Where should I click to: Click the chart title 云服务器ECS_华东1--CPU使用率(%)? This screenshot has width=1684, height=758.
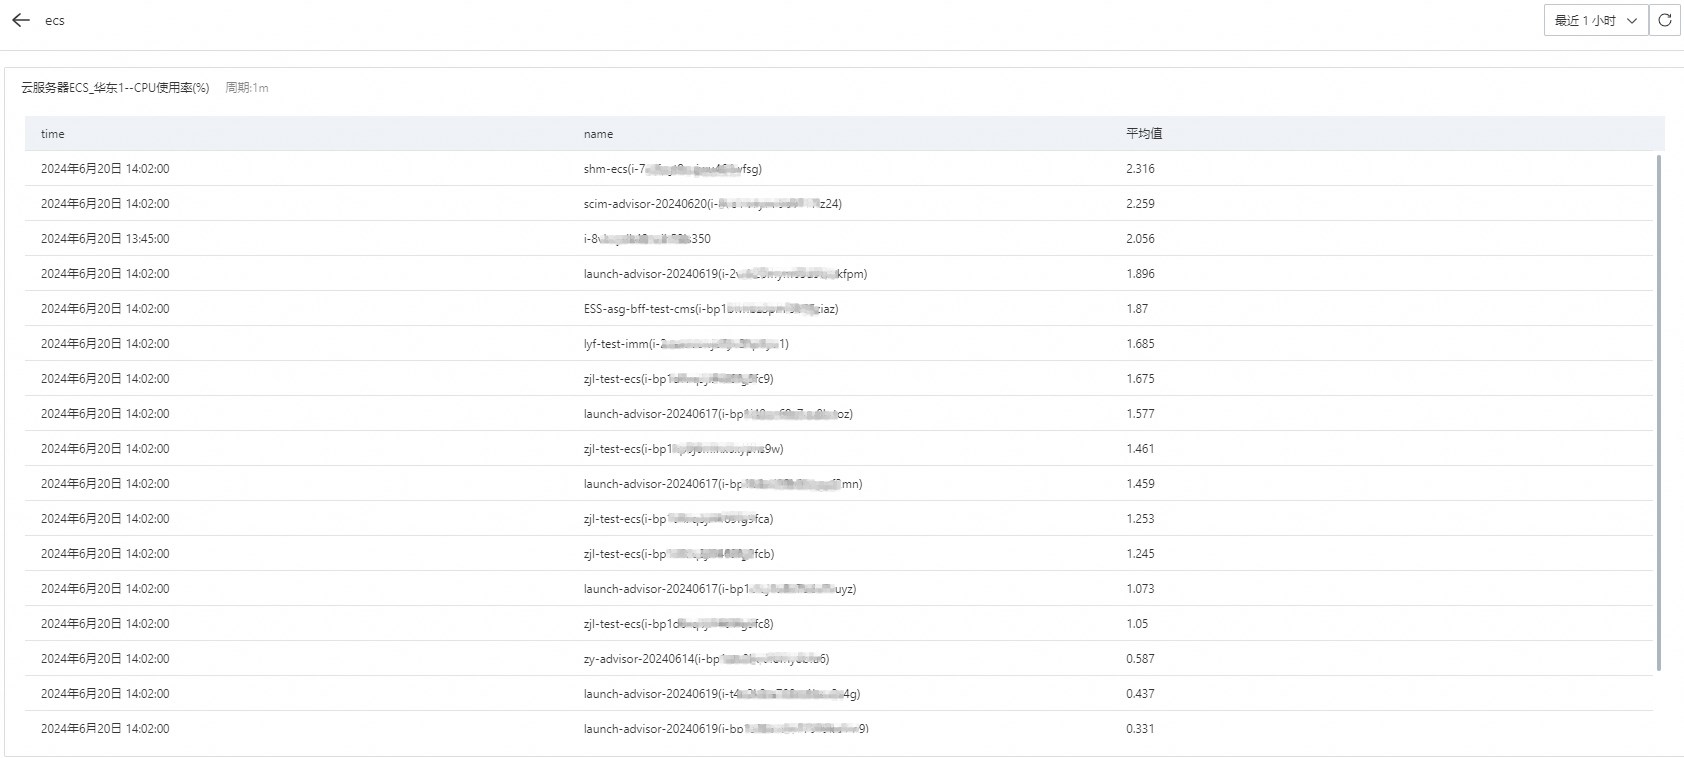115,88
